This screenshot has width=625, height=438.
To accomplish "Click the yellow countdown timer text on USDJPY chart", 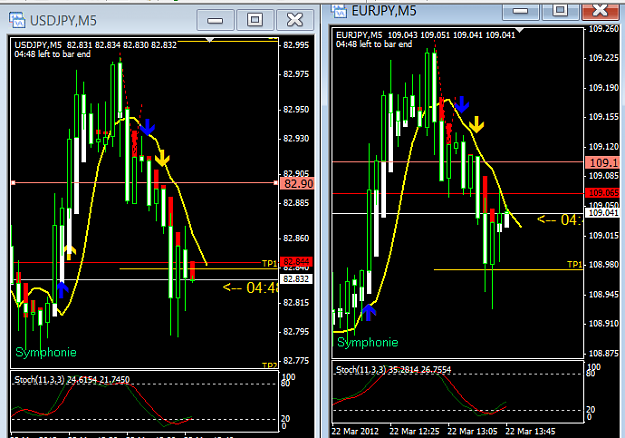I will click(250, 287).
